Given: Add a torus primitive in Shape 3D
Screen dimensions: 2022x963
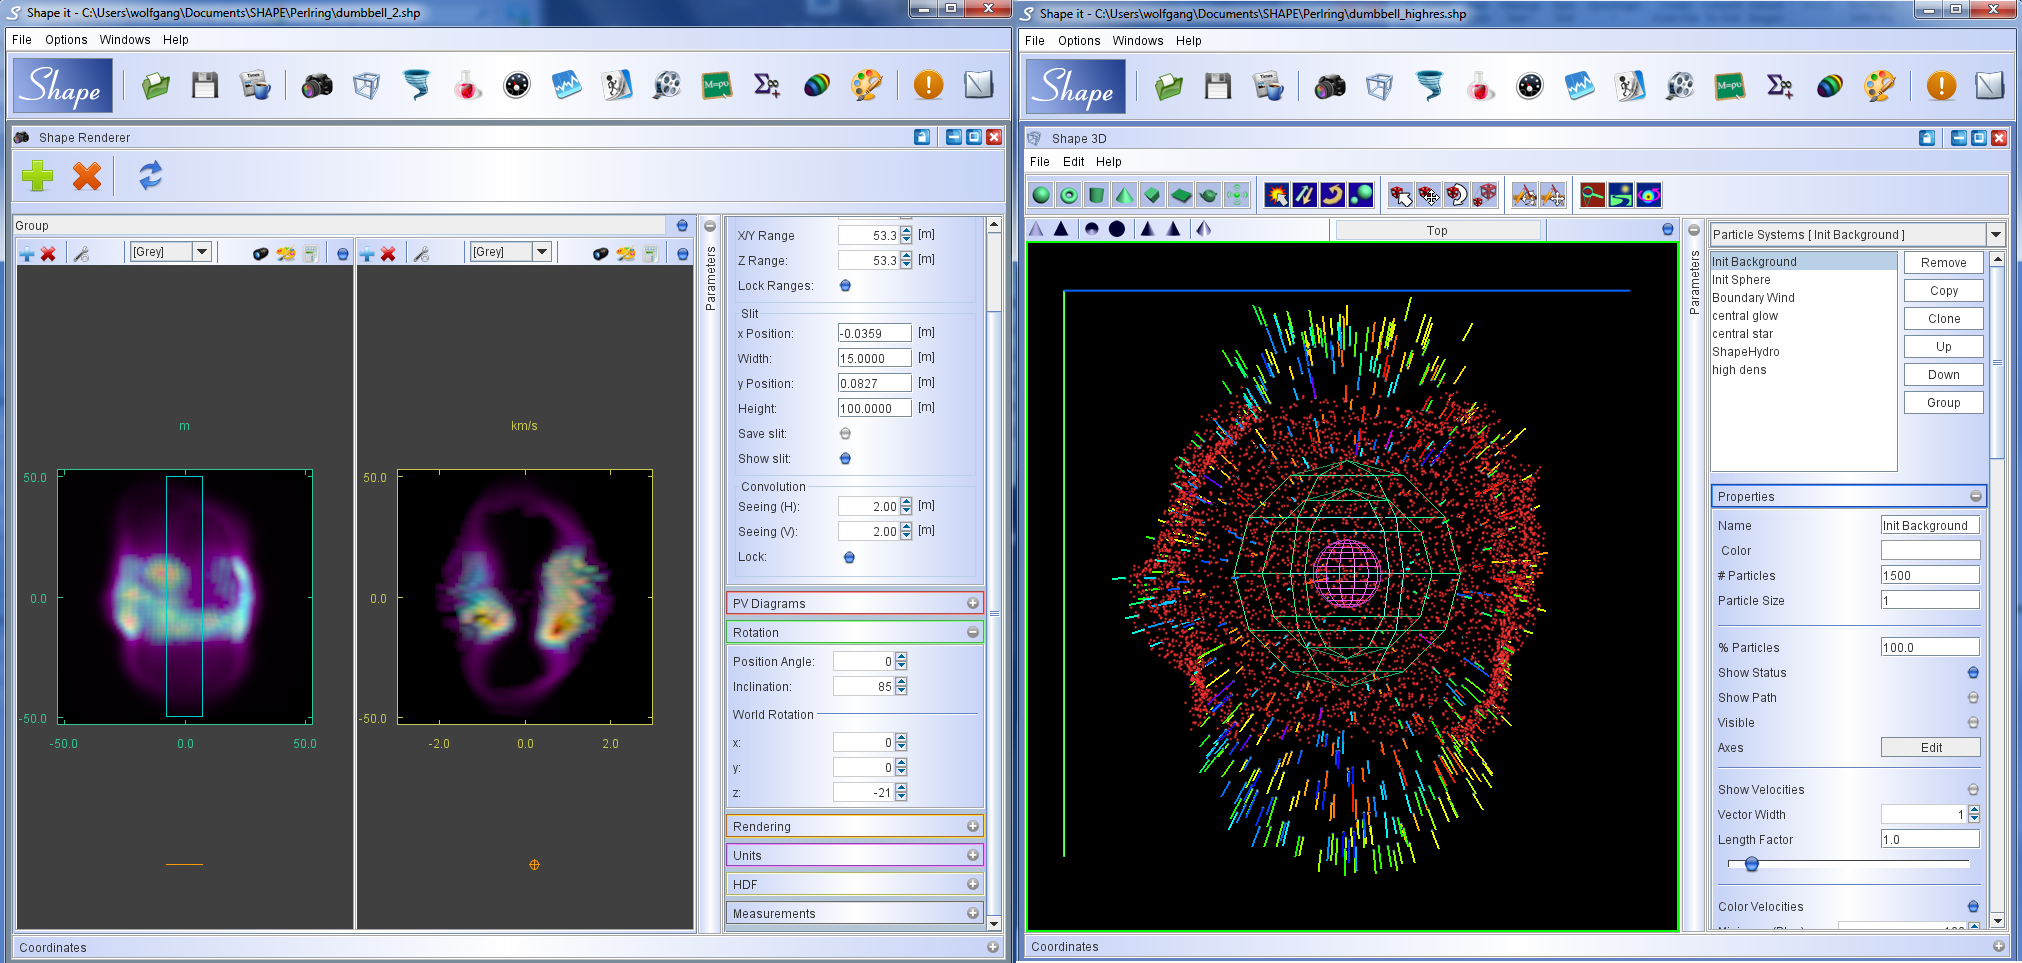Looking at the screenshot, I should coord(1069,195).
